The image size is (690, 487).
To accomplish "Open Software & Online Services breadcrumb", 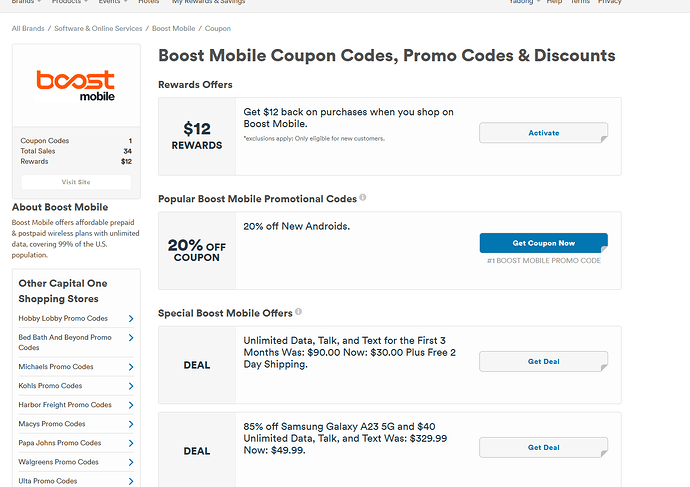I will 98,29.
